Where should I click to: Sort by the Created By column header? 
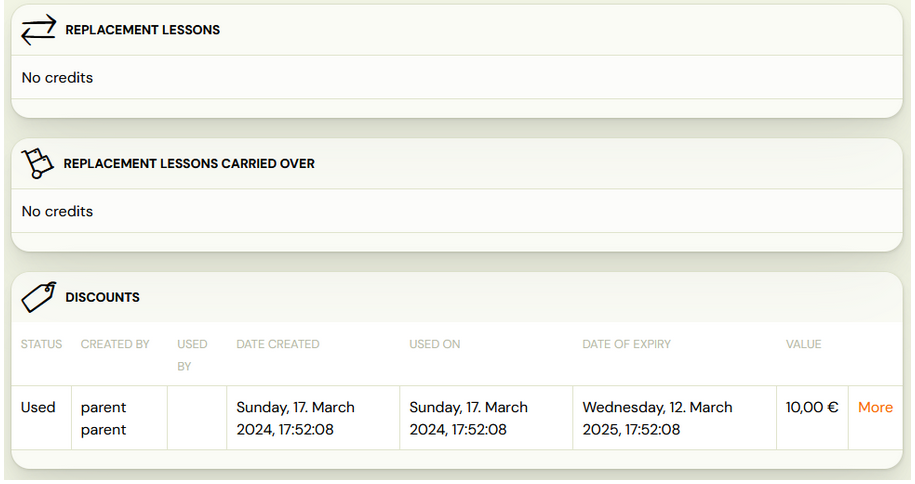pyautogui.click(x=115, y=344)
